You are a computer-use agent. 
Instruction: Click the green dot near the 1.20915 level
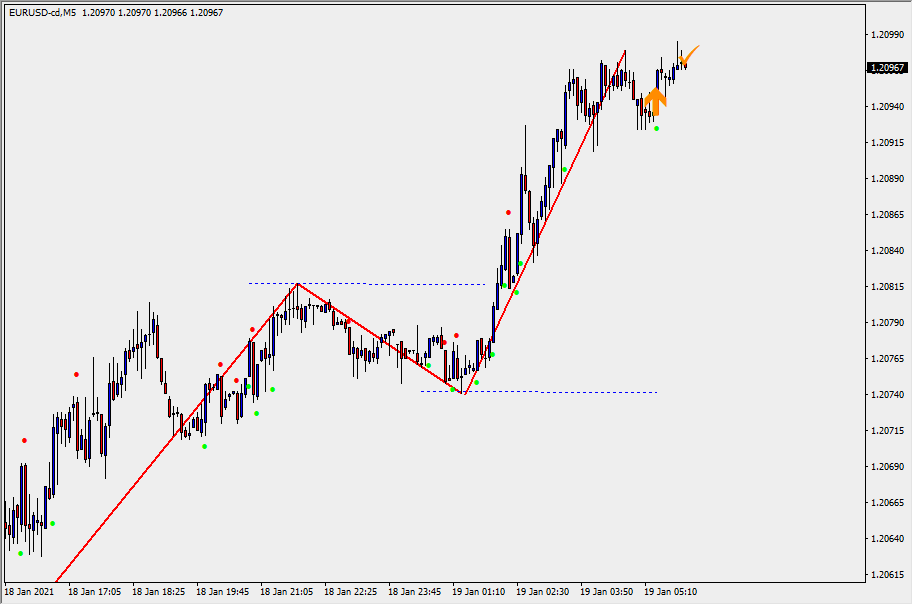coord(565,169)
